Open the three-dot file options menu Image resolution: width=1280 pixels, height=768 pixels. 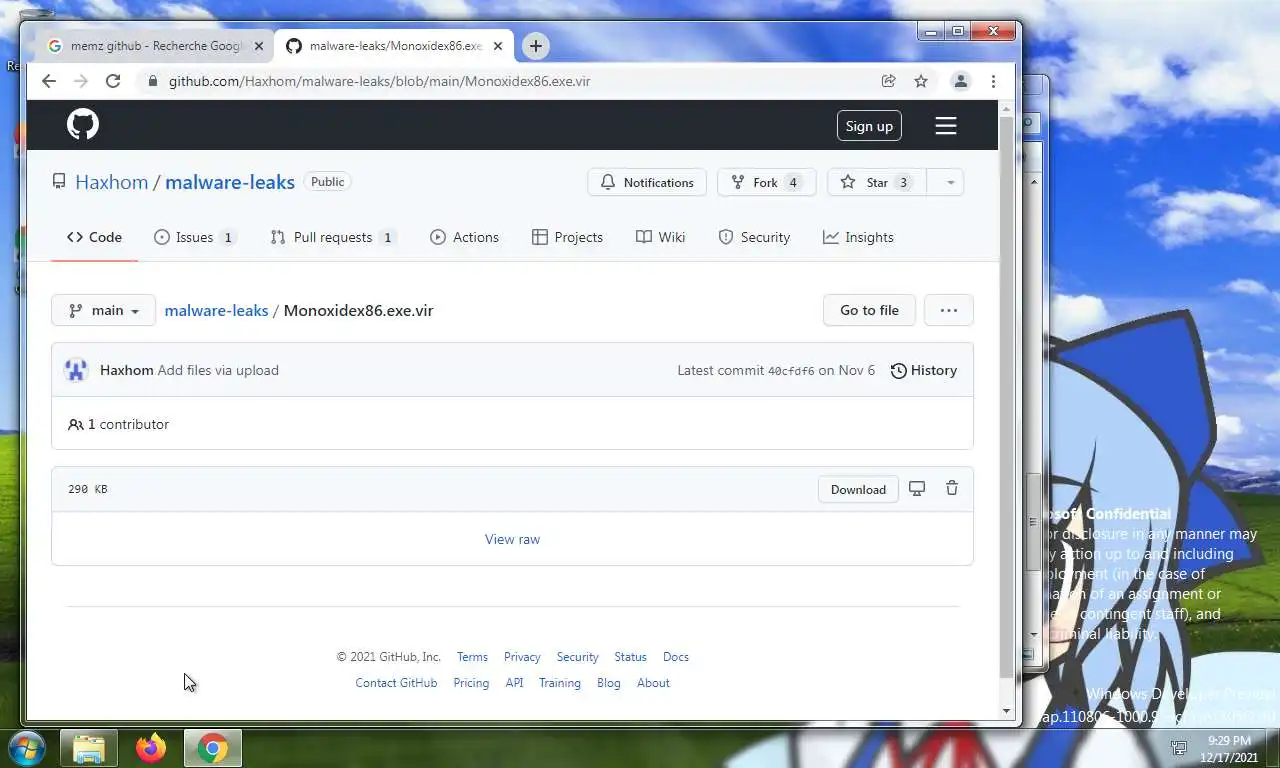(949, 310)
